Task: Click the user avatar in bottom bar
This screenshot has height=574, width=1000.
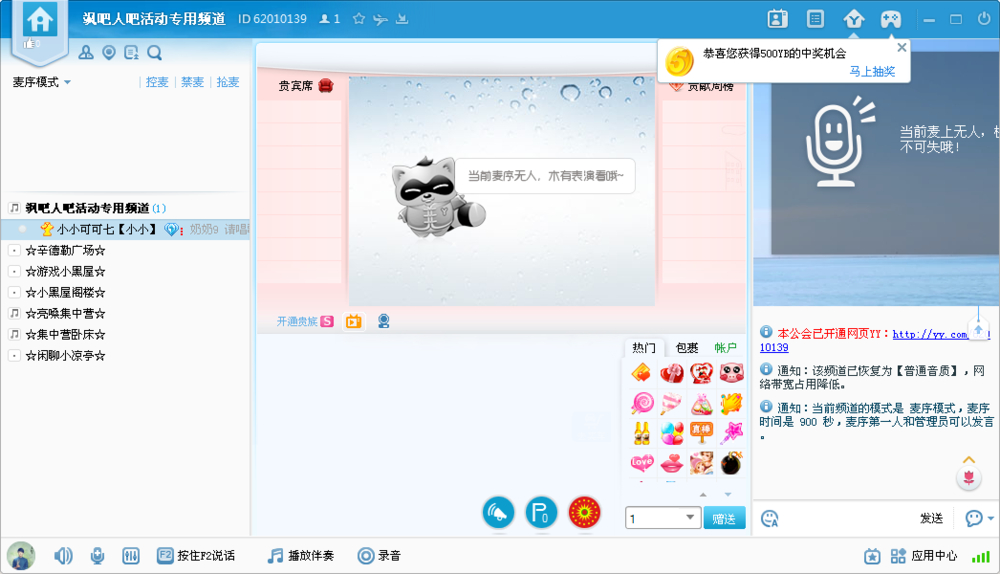Action: coord(21,556)
